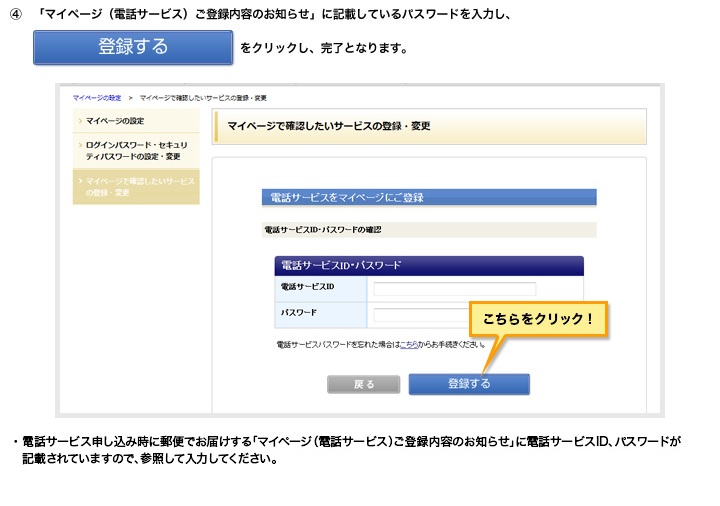
Task: Click the 電話サービスをマイページにご登録 blue header
Action: point(428,198)
